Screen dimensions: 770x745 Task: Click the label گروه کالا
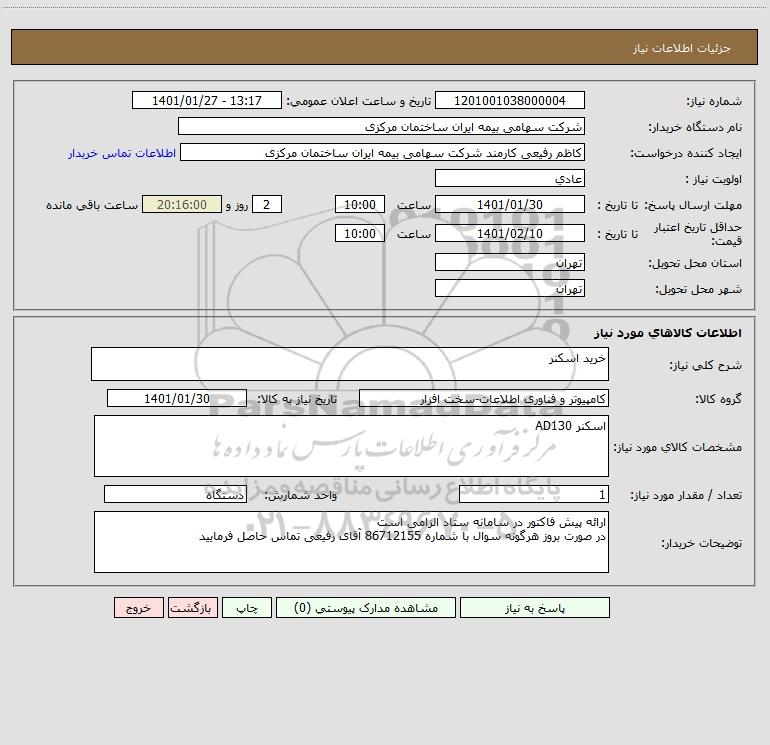point(718,399)
